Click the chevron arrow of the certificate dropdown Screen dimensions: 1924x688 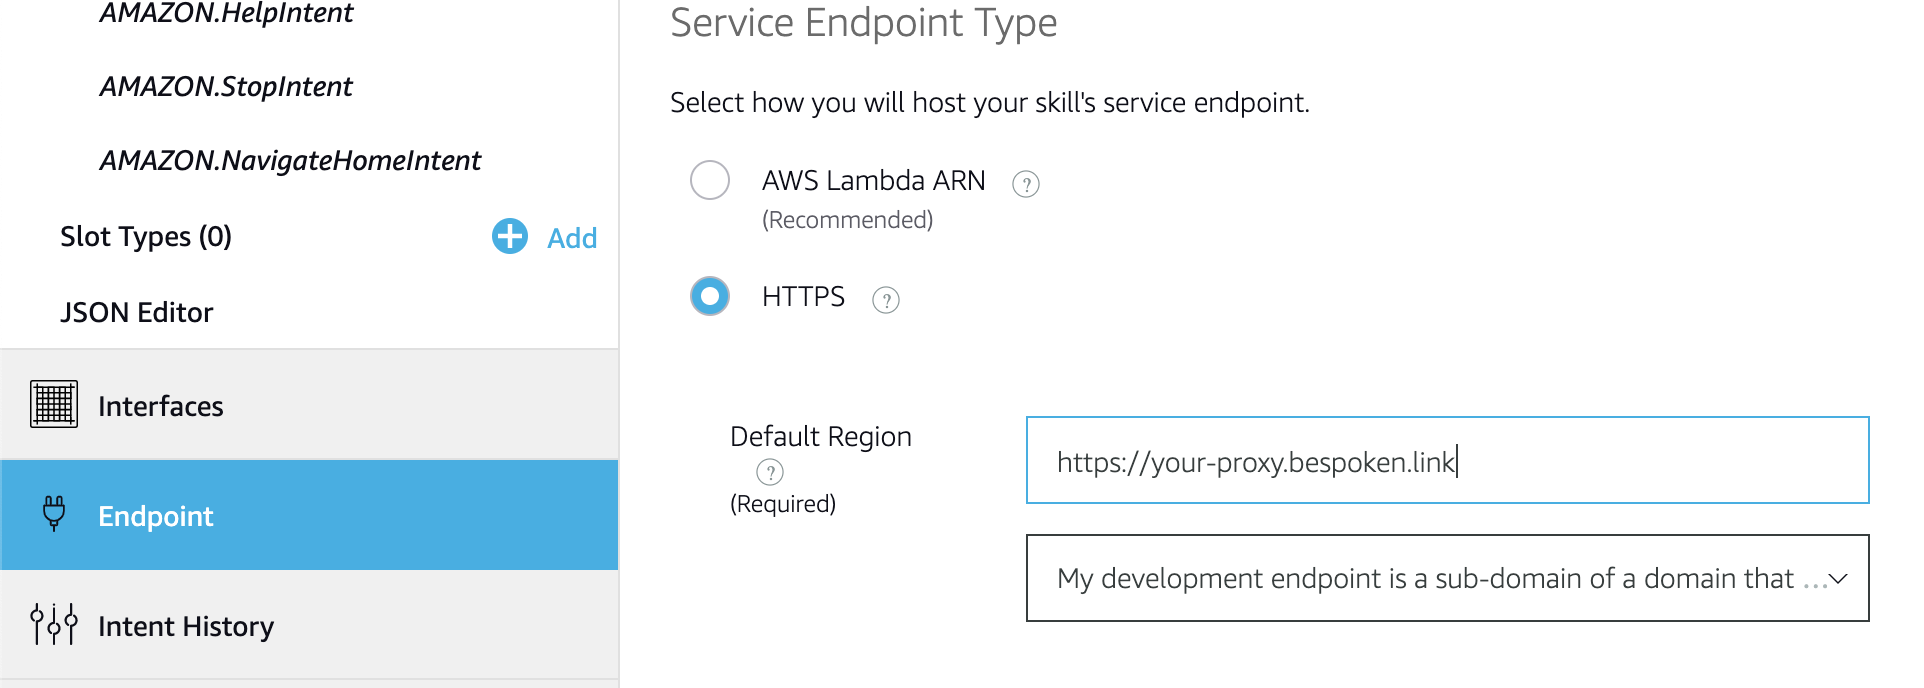(x=1838, y=579)
